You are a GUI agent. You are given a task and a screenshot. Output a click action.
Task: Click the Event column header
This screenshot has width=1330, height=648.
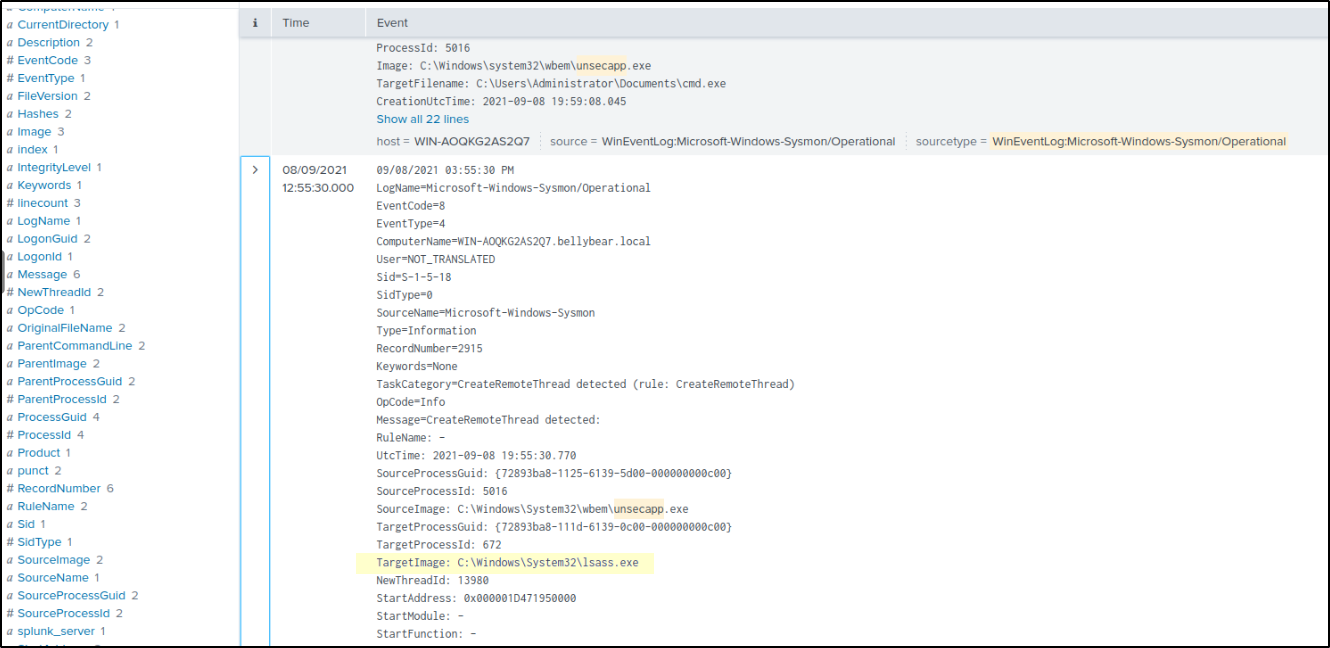392,23
